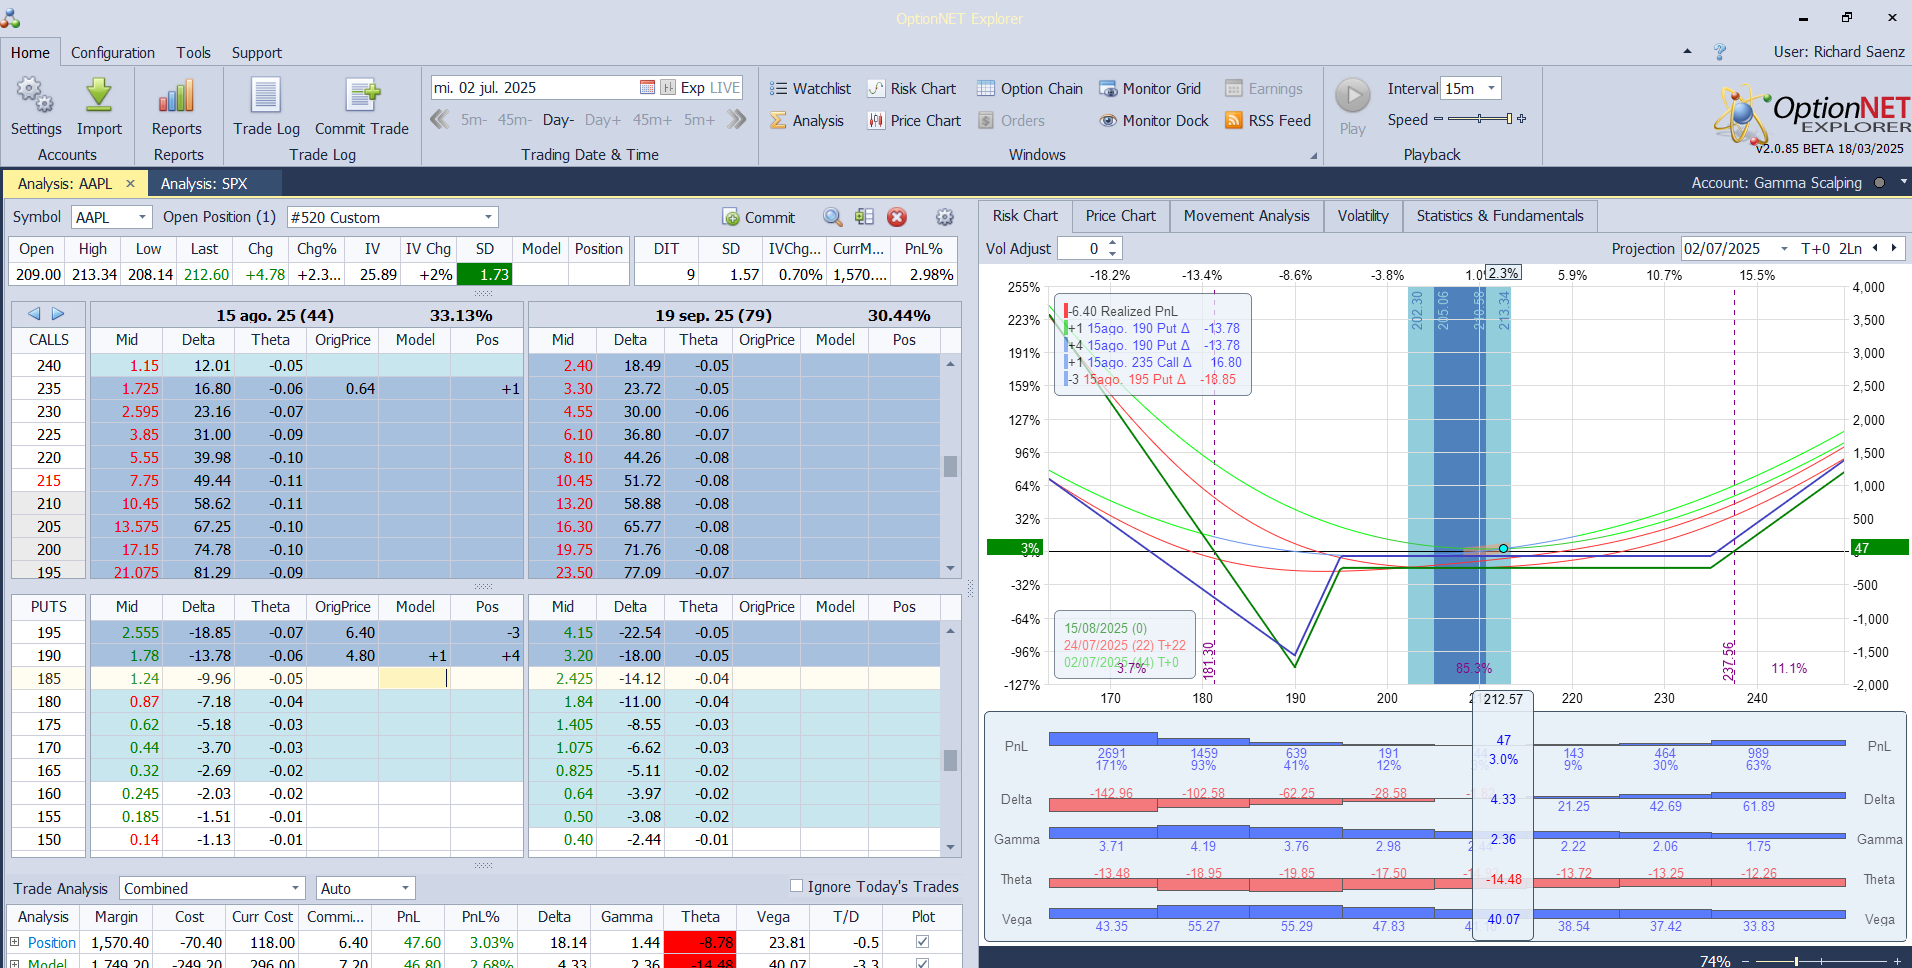The width and height of the screenshot is (1912, 968).
Task: Toggle Plot checkbox for Position row
Action: (922, 942)
